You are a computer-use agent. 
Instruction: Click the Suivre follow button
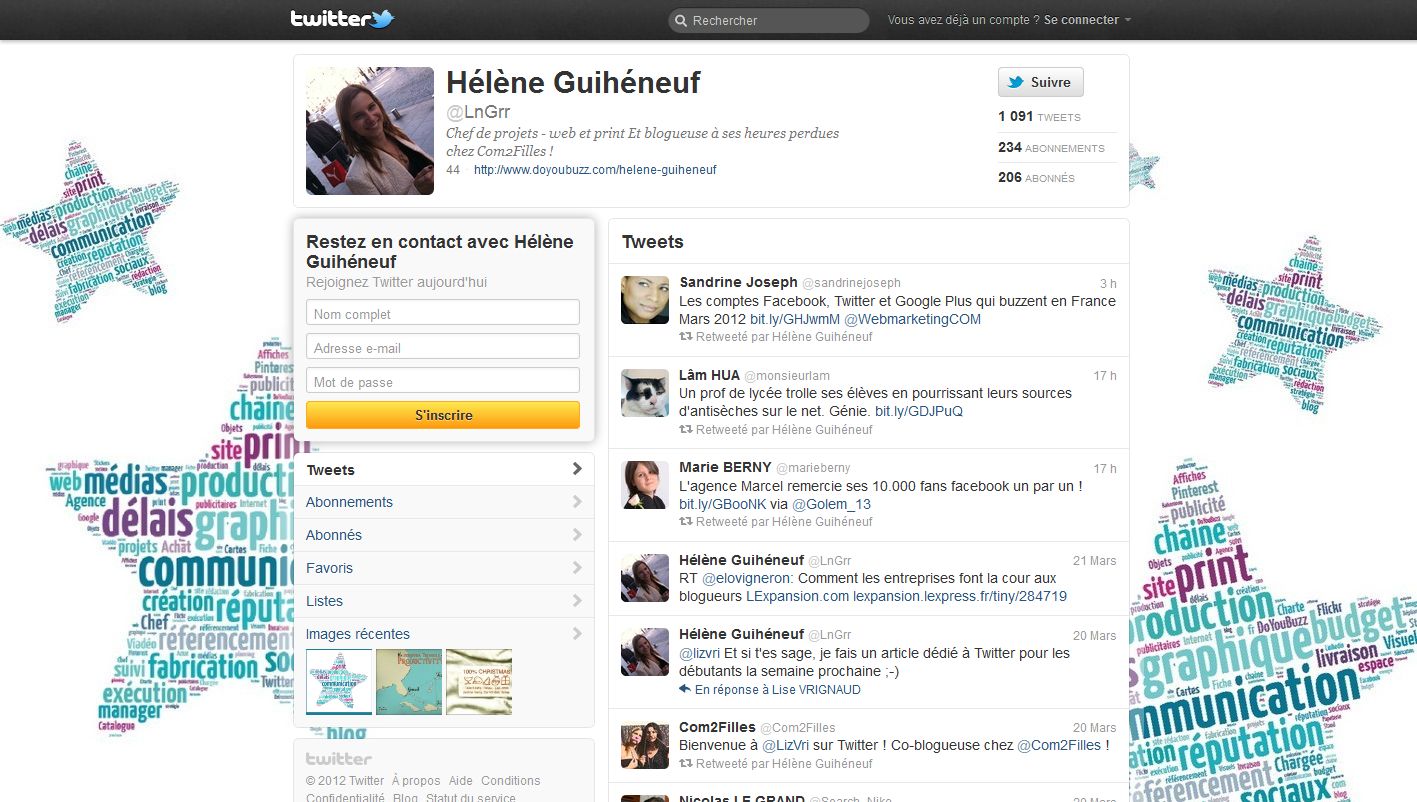(x=1040, y=82)
